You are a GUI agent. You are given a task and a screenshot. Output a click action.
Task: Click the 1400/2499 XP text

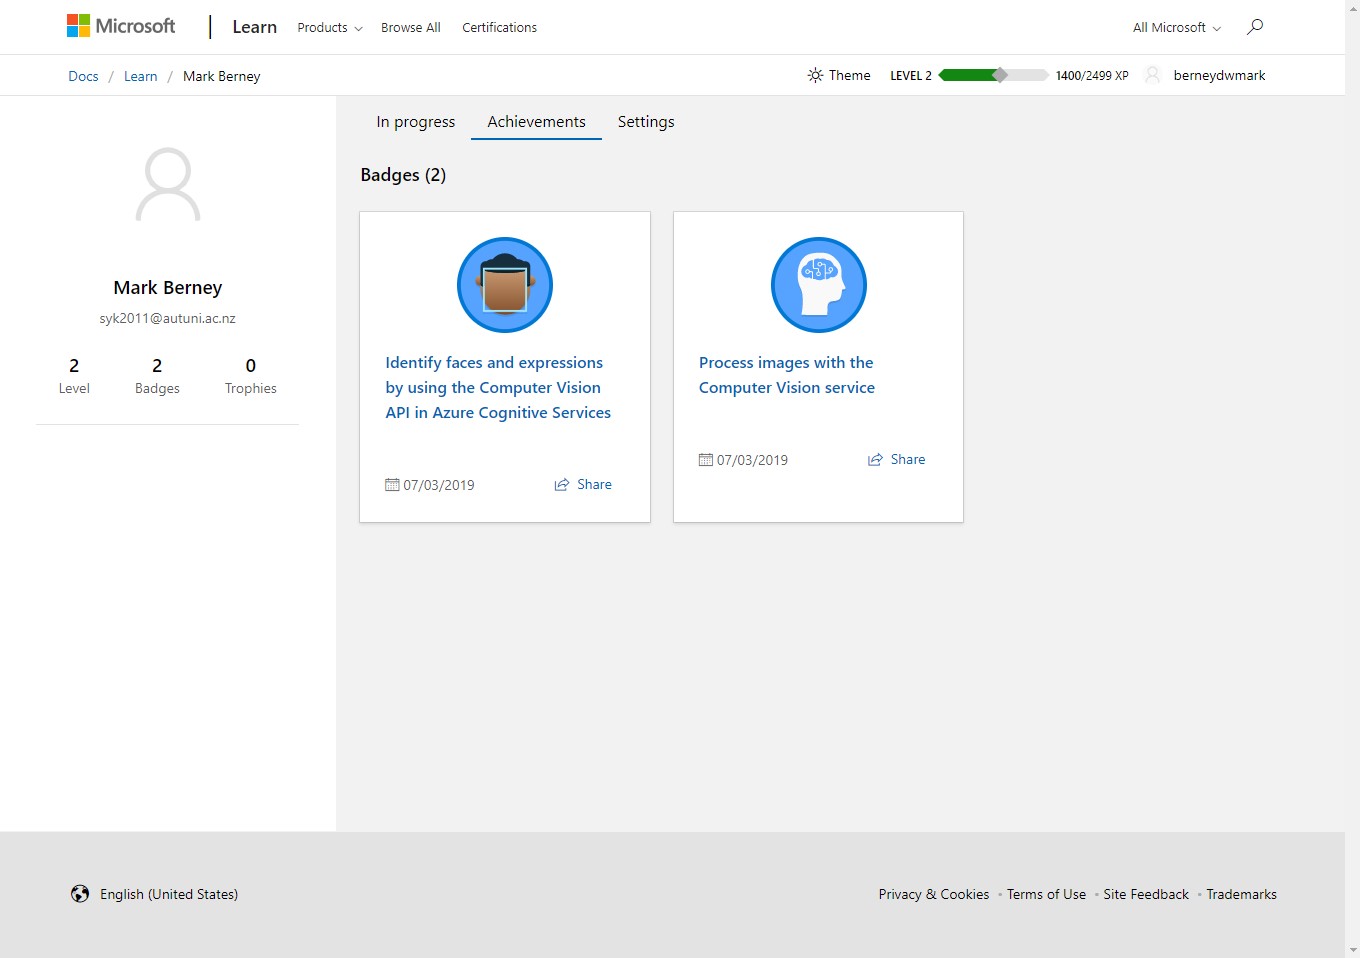click(1092, 75)
